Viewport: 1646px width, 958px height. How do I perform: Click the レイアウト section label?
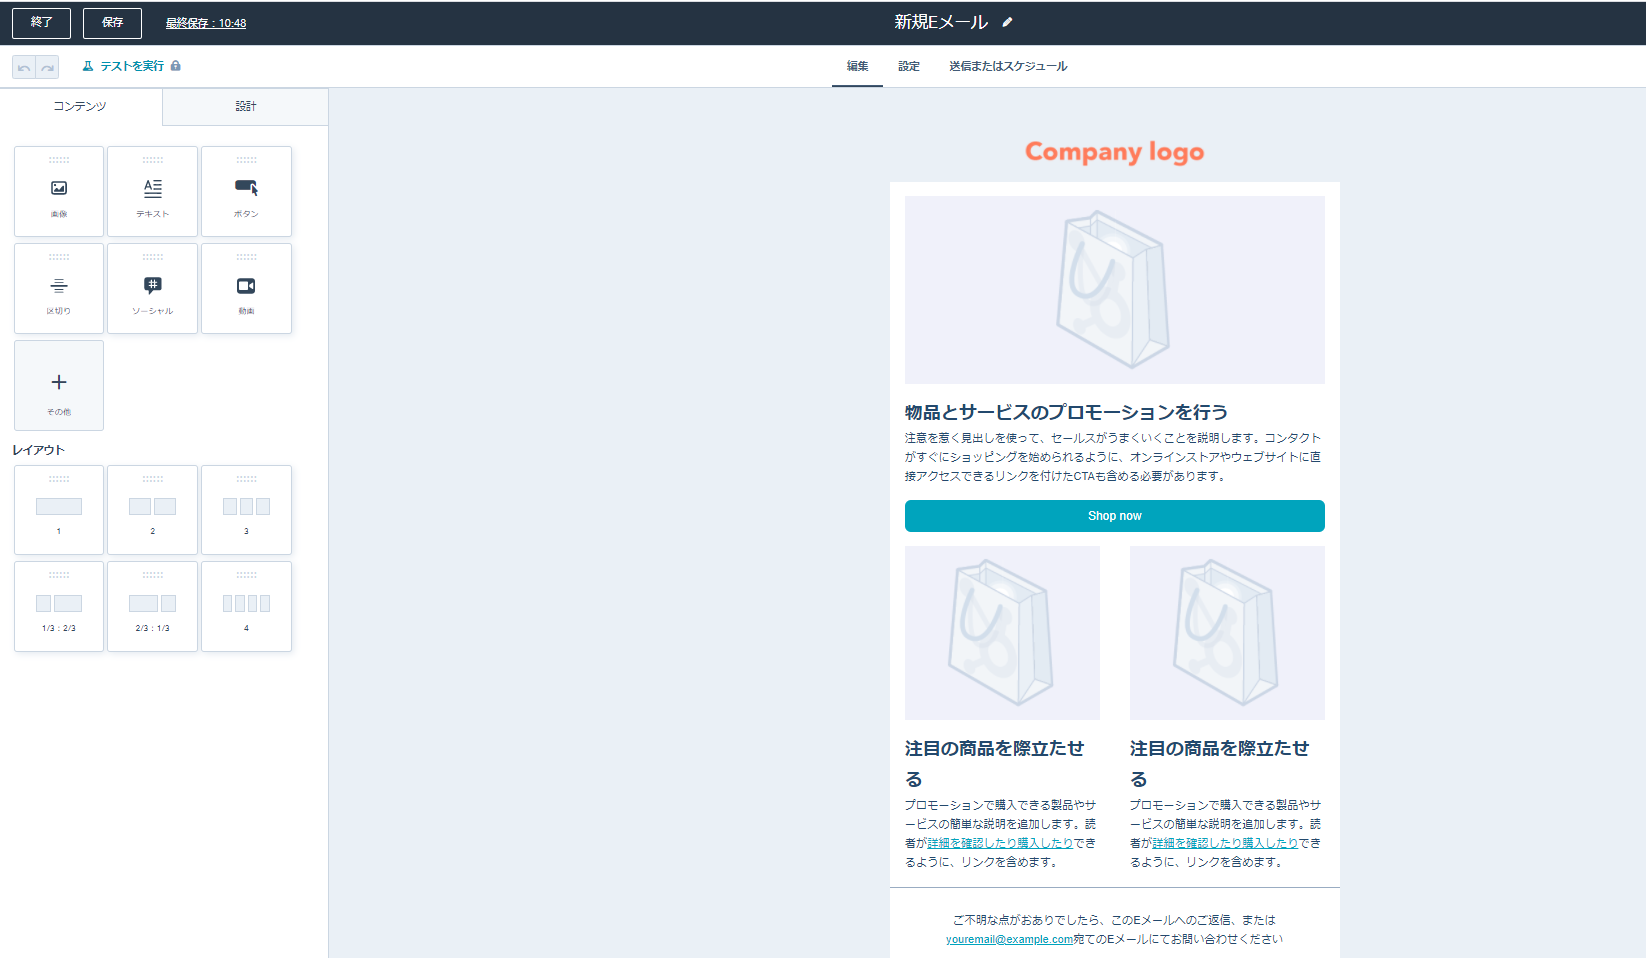(x=38, y=450)
